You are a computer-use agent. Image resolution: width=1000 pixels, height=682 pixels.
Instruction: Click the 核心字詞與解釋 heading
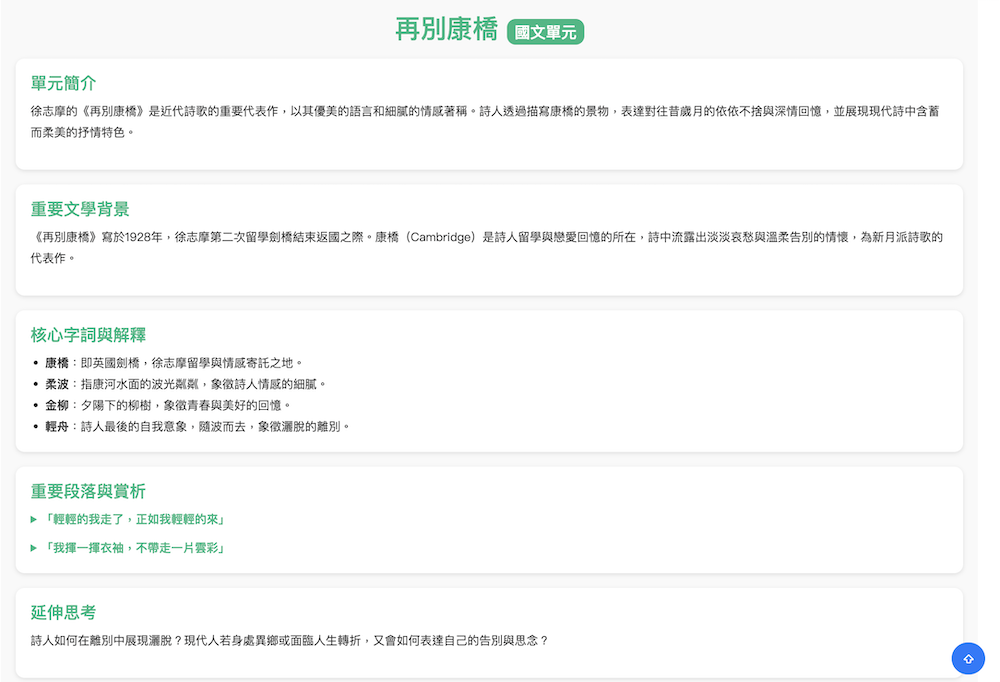pos(88,335)
